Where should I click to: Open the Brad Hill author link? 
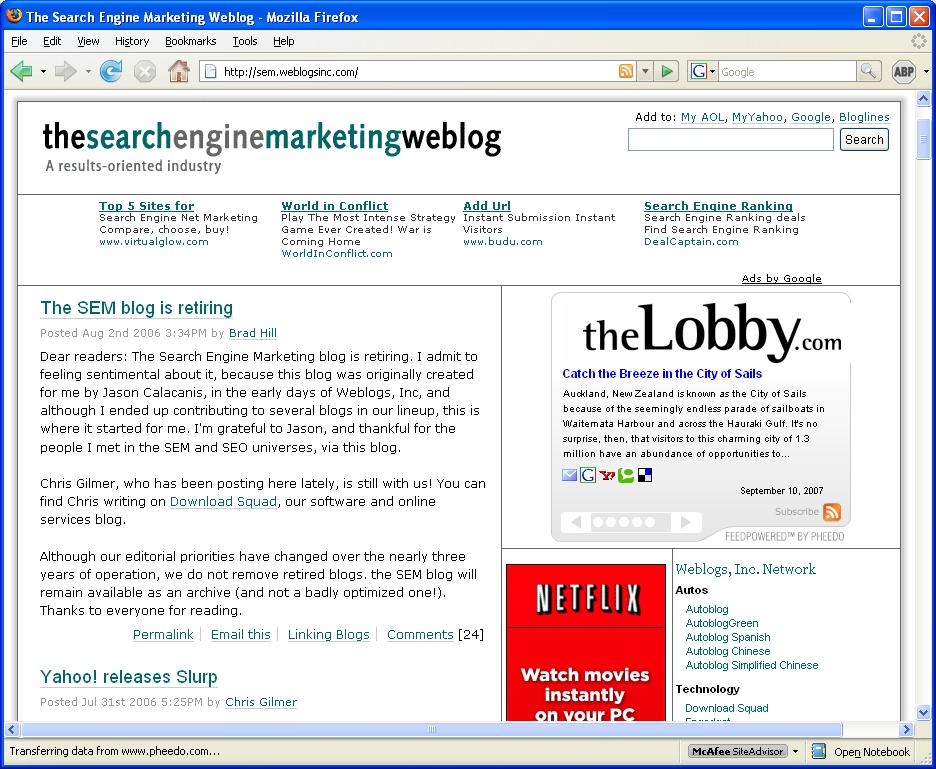pyautogui.click(x=253, y=333)
